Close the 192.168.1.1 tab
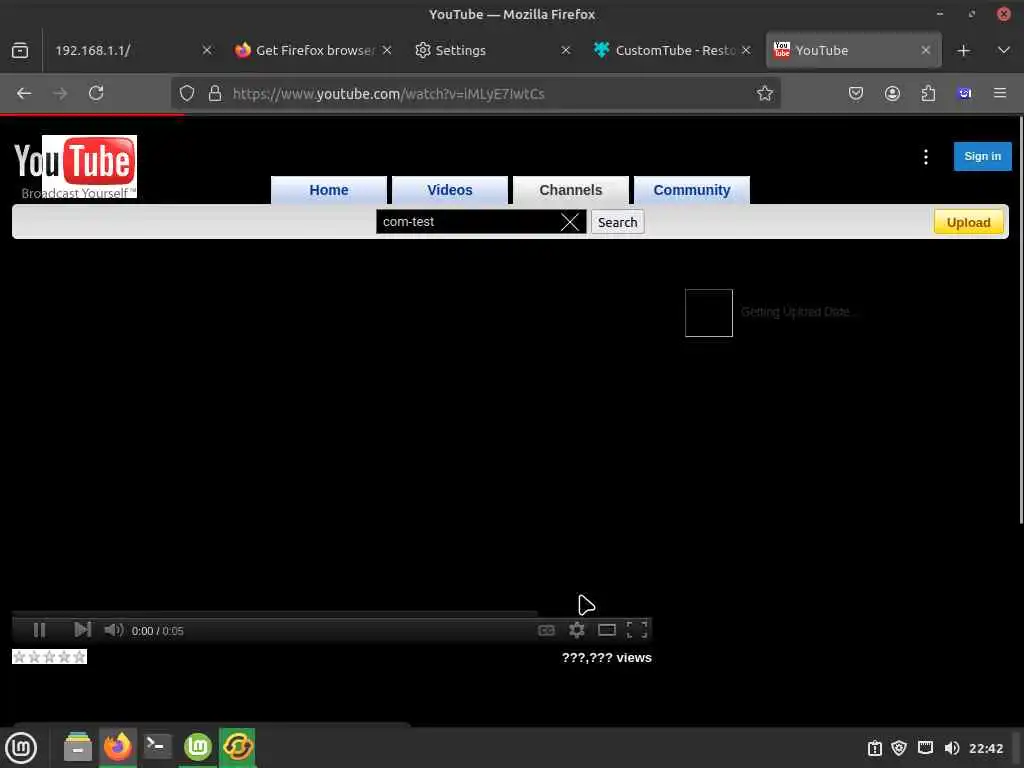This screenshot has width=1024, height=768. 207,50
